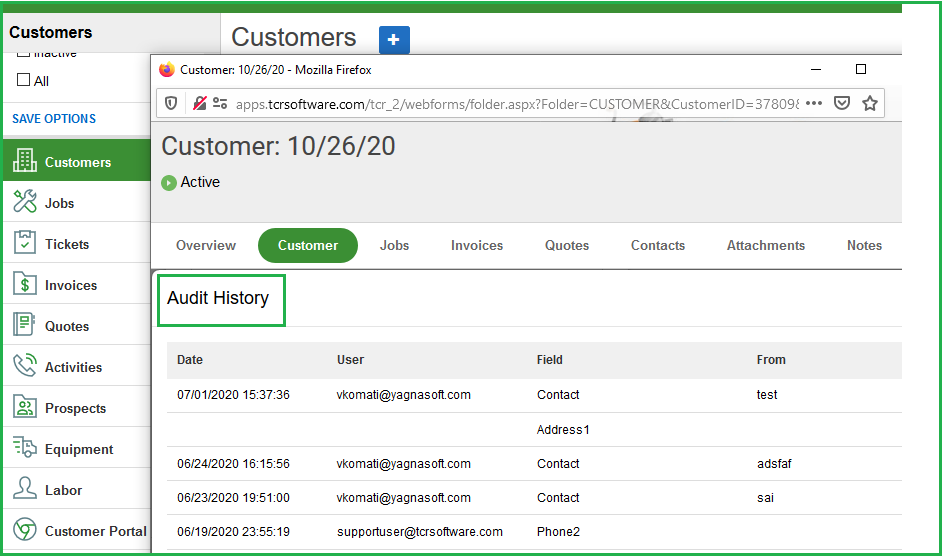Open the Firefox page actions ellipsis menu
Image resolution: width=943 pixels, height=557 pixels.
(x=814, y=103)
